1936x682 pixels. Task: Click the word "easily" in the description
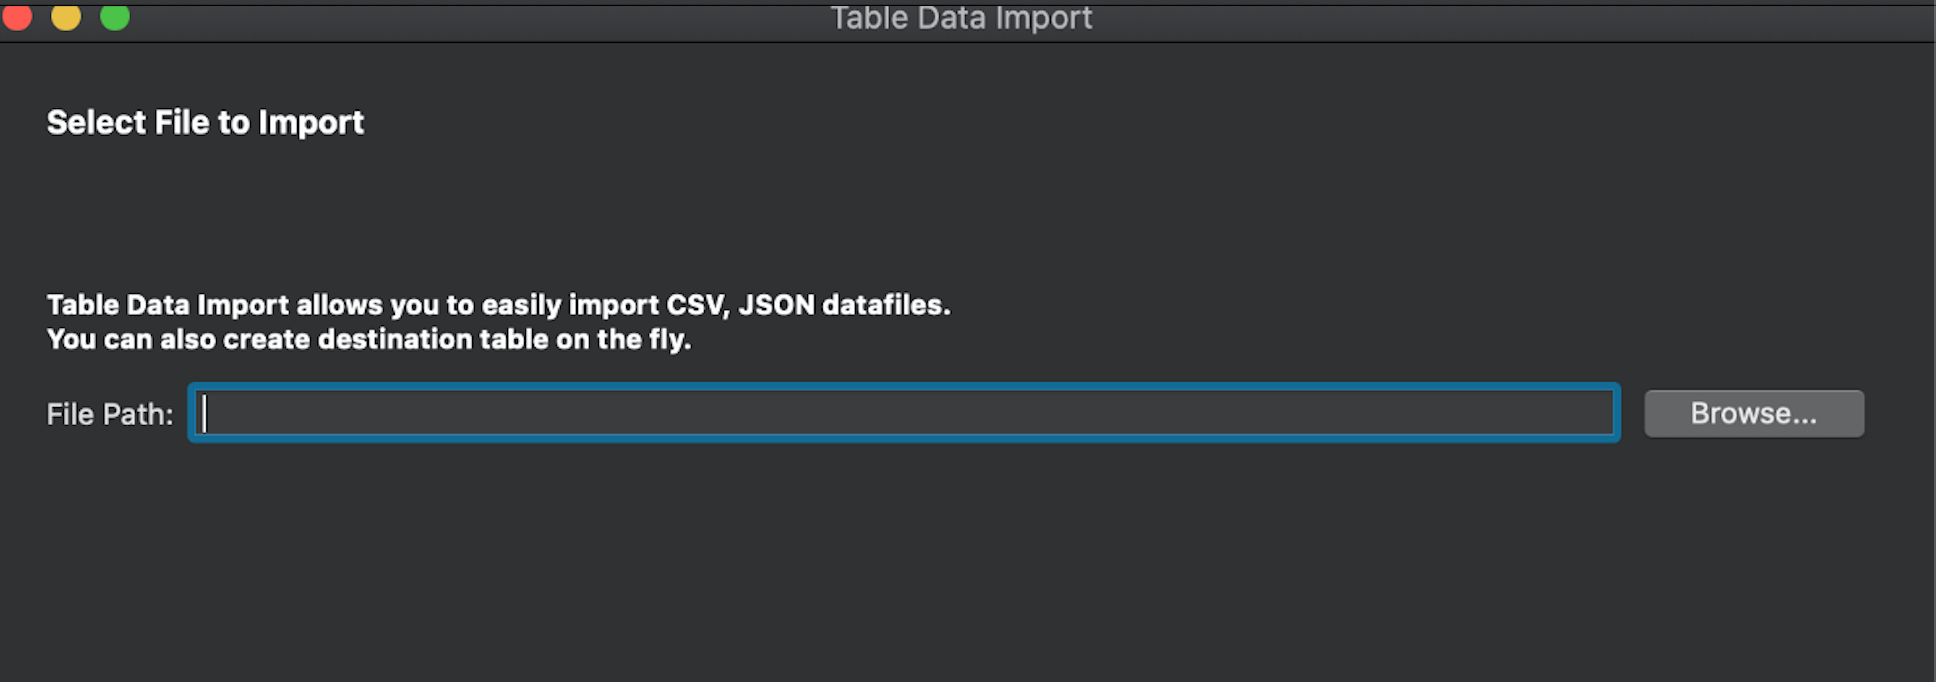tap(520, 305)
